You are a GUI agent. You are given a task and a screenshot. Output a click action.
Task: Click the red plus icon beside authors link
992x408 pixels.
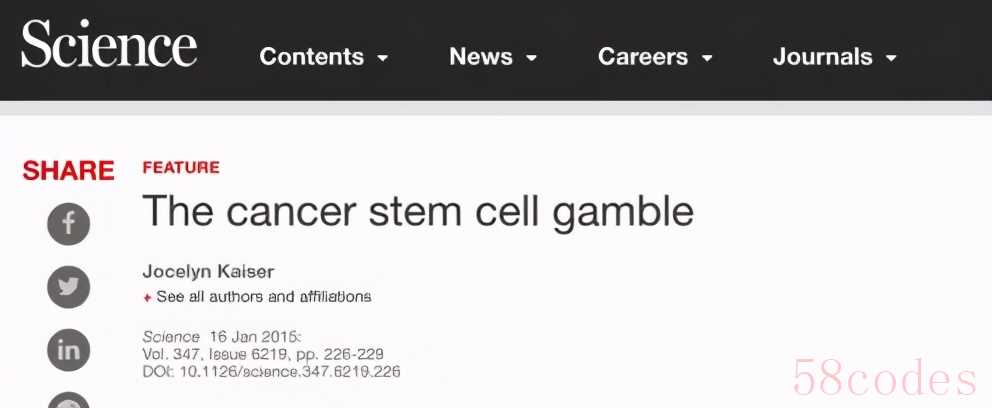point(148,298)
